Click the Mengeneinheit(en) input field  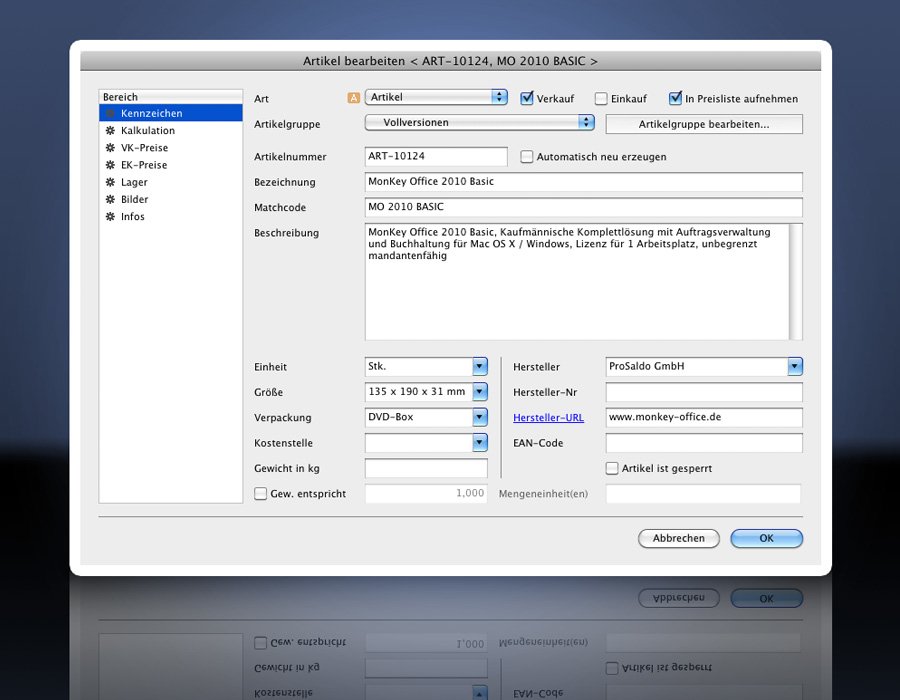[x=703, y=493]
